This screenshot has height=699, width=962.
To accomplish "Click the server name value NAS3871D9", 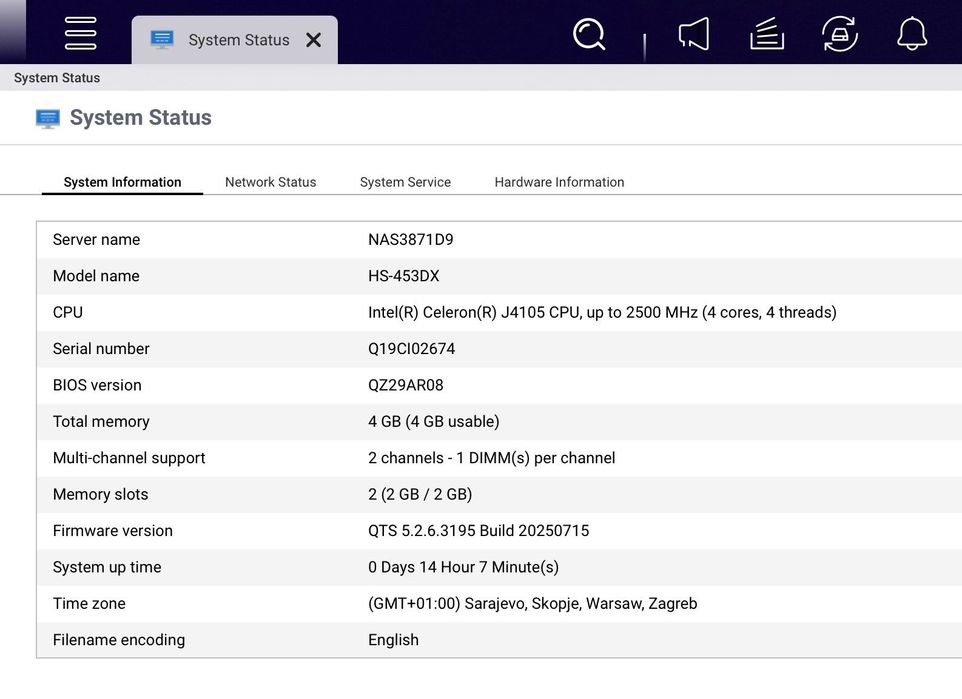I will [410, 240].
